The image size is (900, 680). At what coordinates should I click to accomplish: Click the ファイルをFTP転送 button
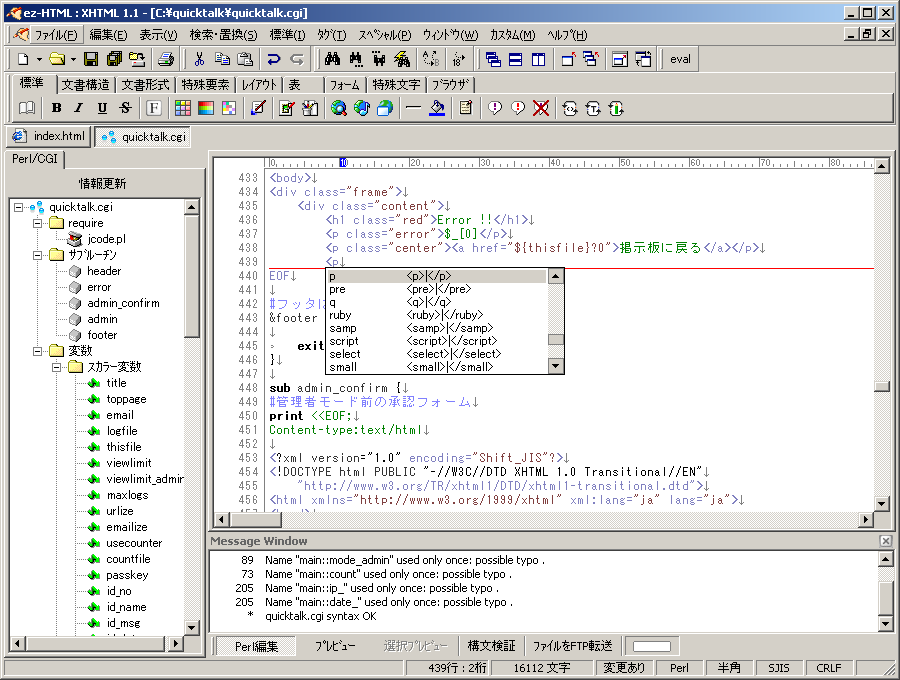coord(572,646)
